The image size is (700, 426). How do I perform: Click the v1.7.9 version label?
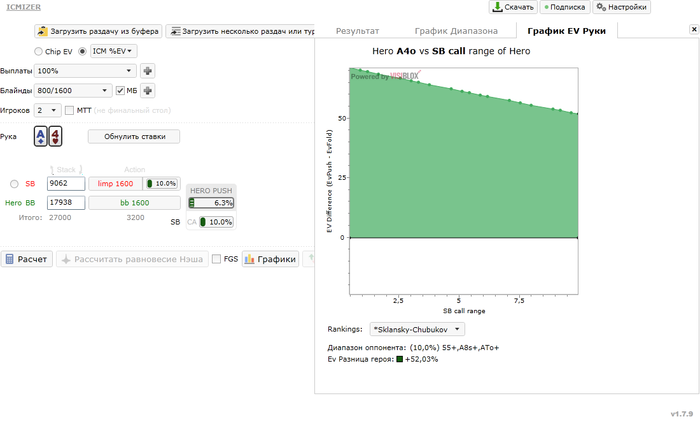click(682, 414)
